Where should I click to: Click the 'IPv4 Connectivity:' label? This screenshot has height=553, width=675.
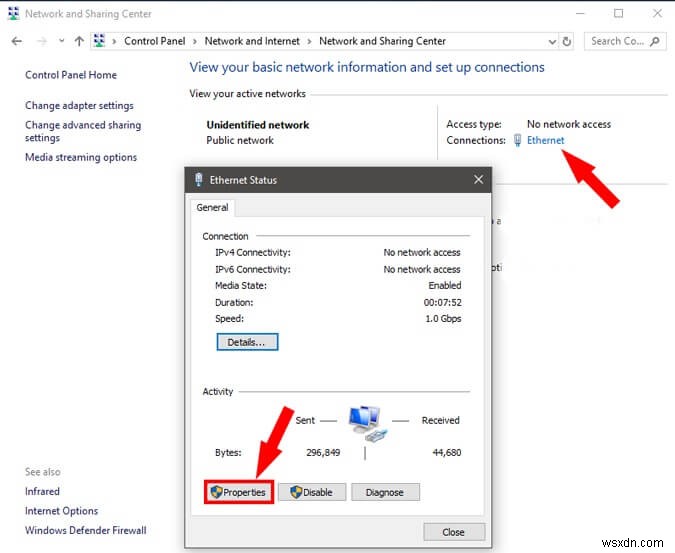click(x=253, y=253)
